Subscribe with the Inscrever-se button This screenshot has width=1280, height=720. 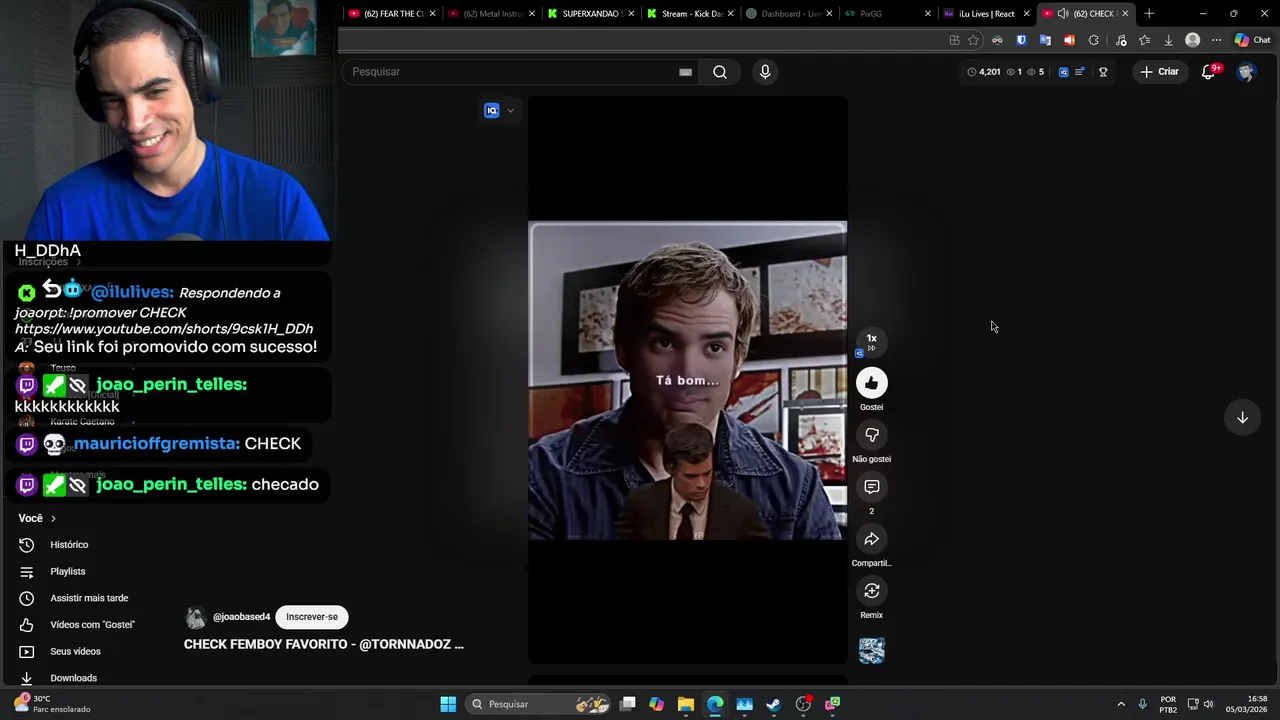(x=312, y=617)
